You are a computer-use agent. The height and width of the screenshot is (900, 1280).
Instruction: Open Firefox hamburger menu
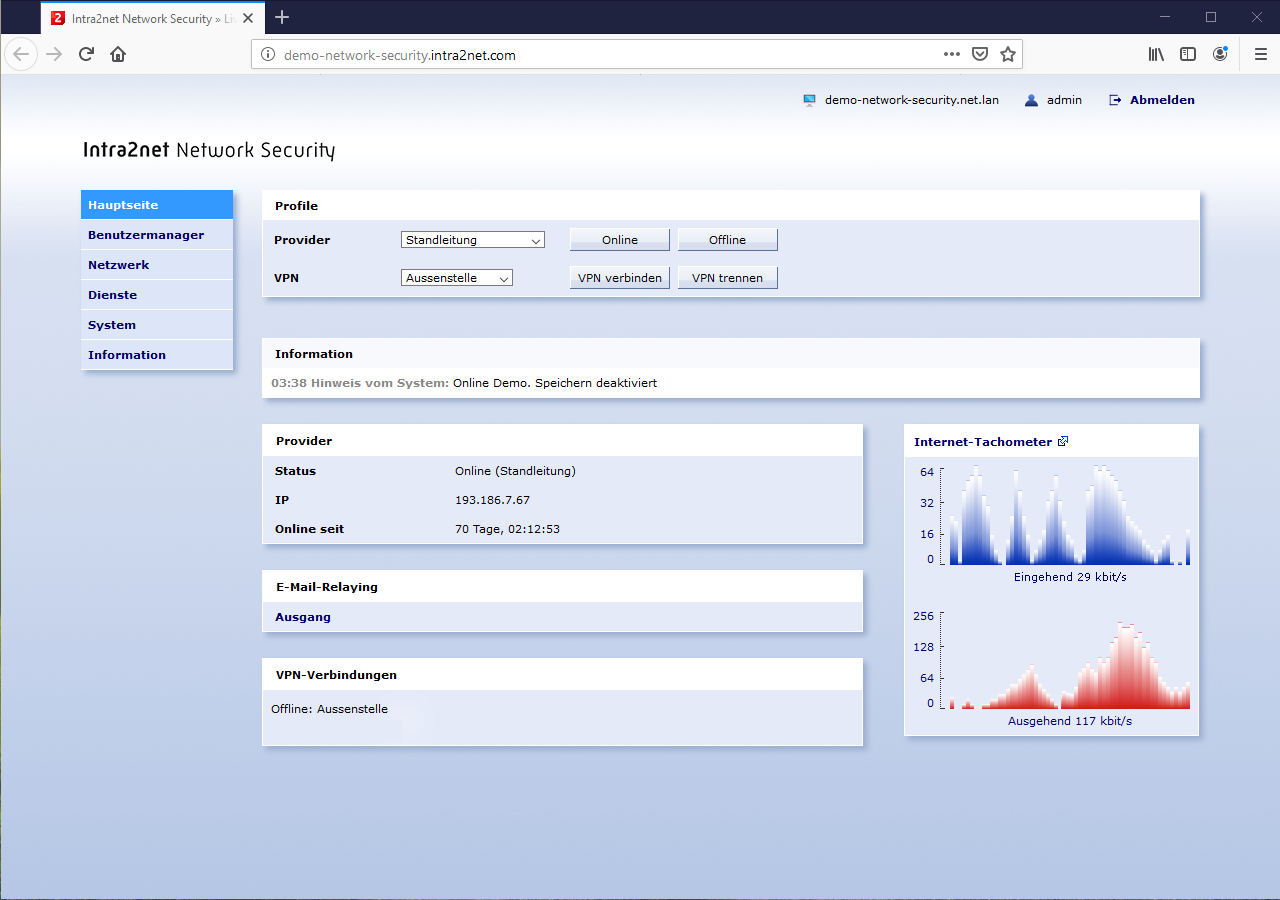tap(1260, 54)
